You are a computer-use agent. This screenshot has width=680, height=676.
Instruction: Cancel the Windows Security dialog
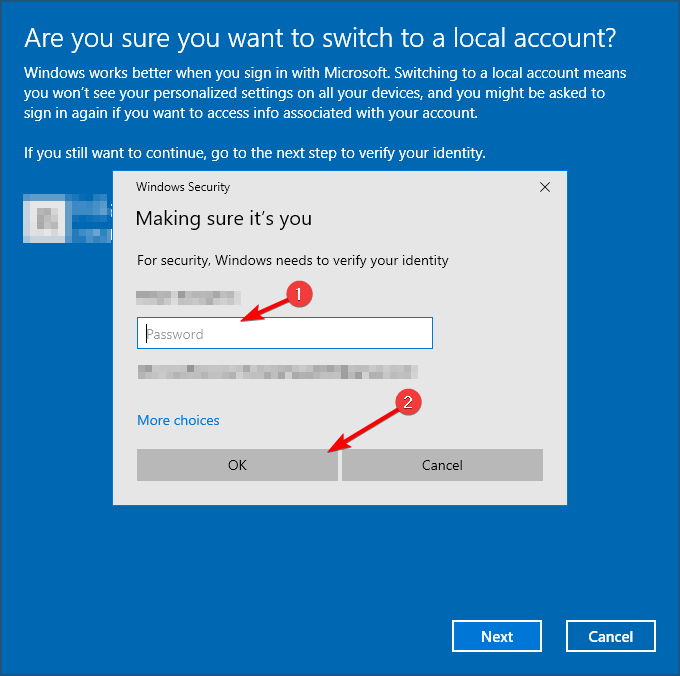click(x=442, y=465)
